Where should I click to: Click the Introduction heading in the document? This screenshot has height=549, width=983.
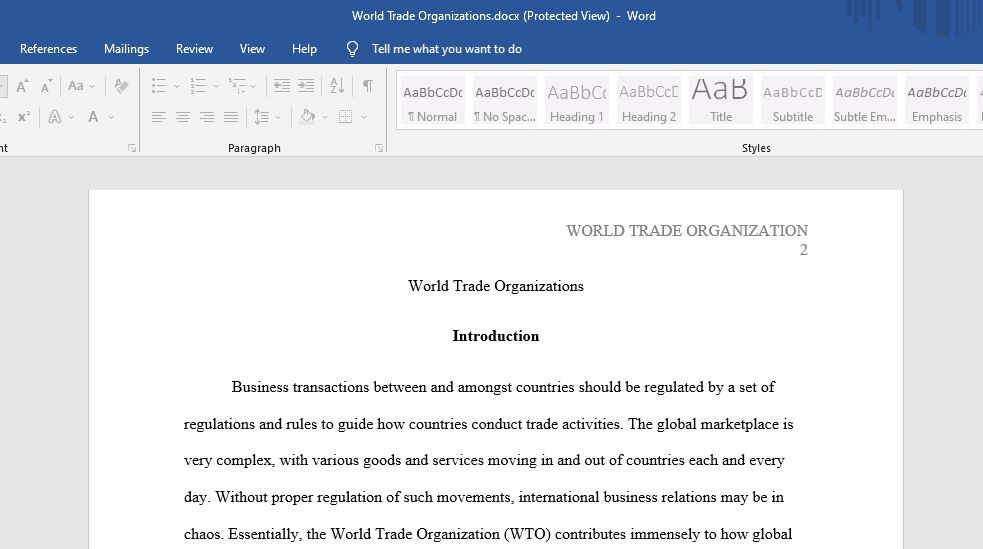[495, 336]
